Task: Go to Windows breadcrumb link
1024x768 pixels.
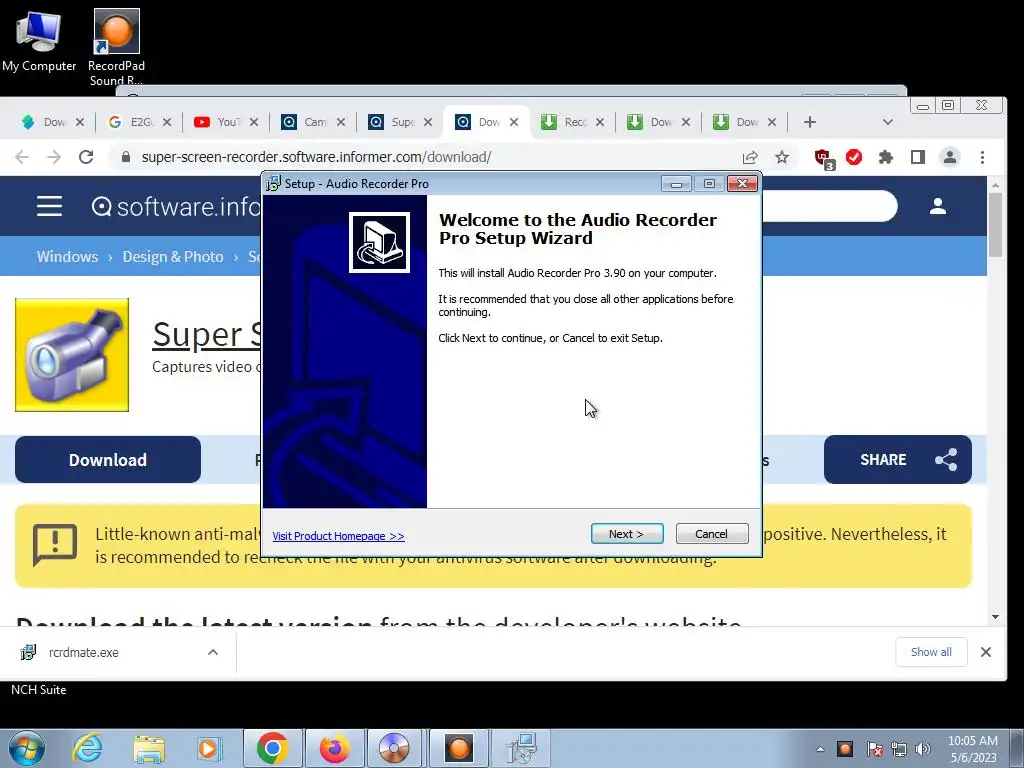Action: point(67,257)
